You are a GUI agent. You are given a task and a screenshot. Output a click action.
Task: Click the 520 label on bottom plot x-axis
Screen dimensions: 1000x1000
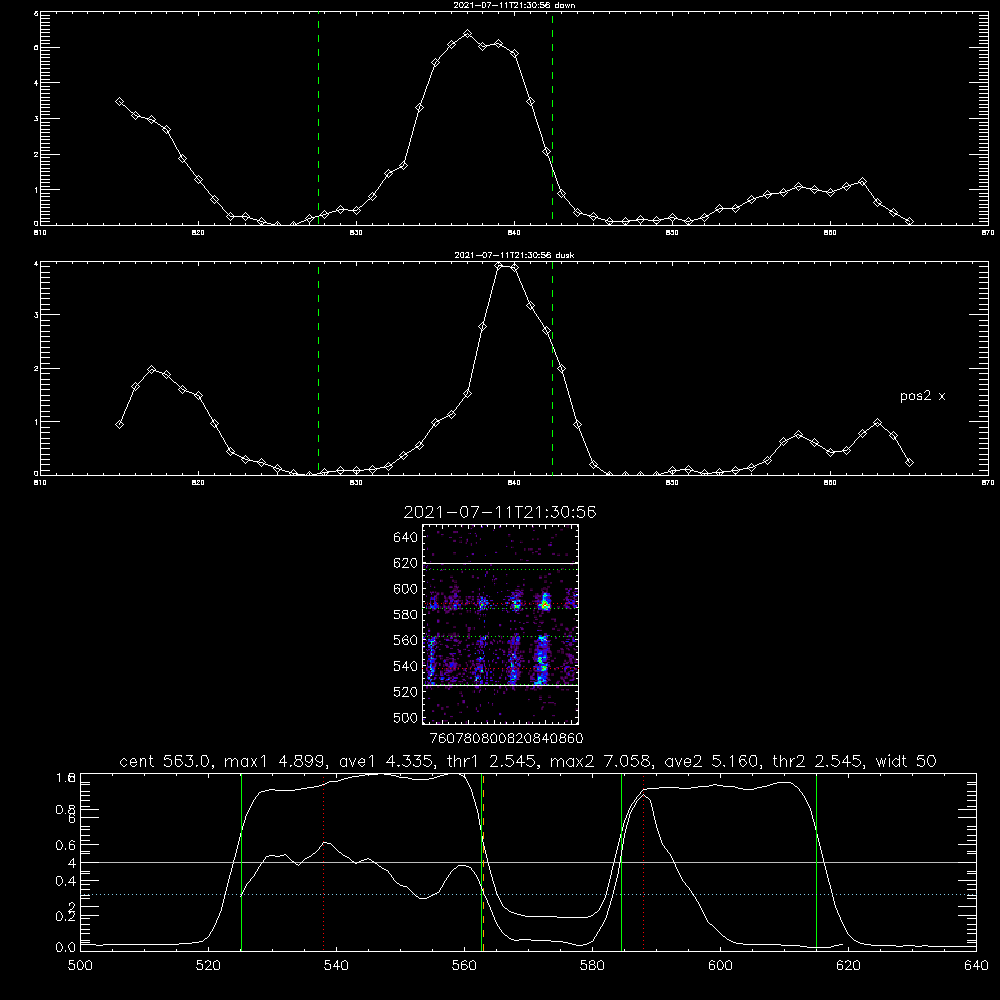(x=208, y=966)
